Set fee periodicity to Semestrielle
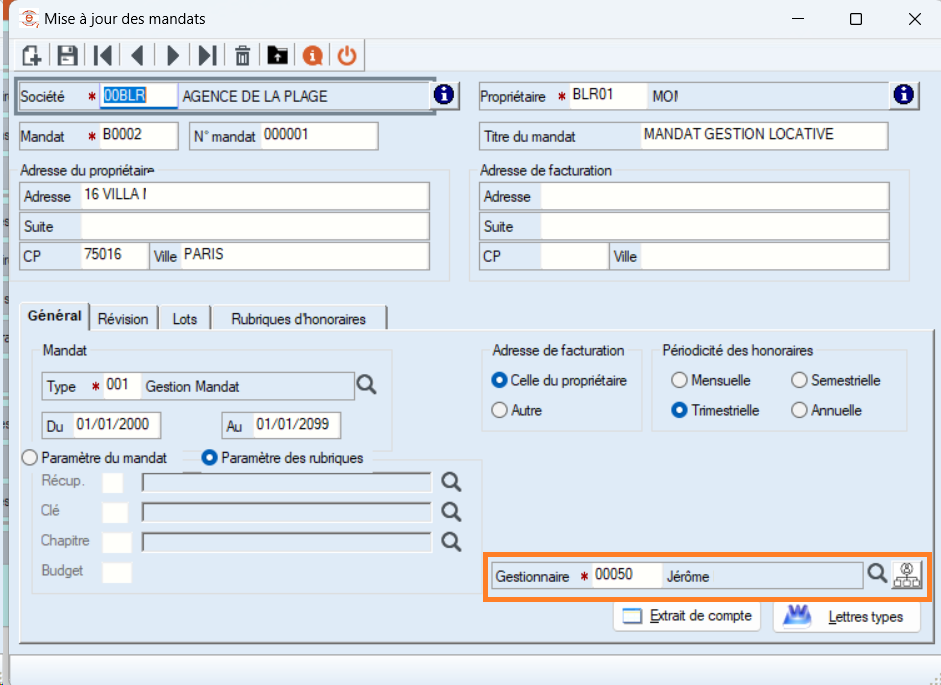This screenshot has height=685, width=941. 836,381
